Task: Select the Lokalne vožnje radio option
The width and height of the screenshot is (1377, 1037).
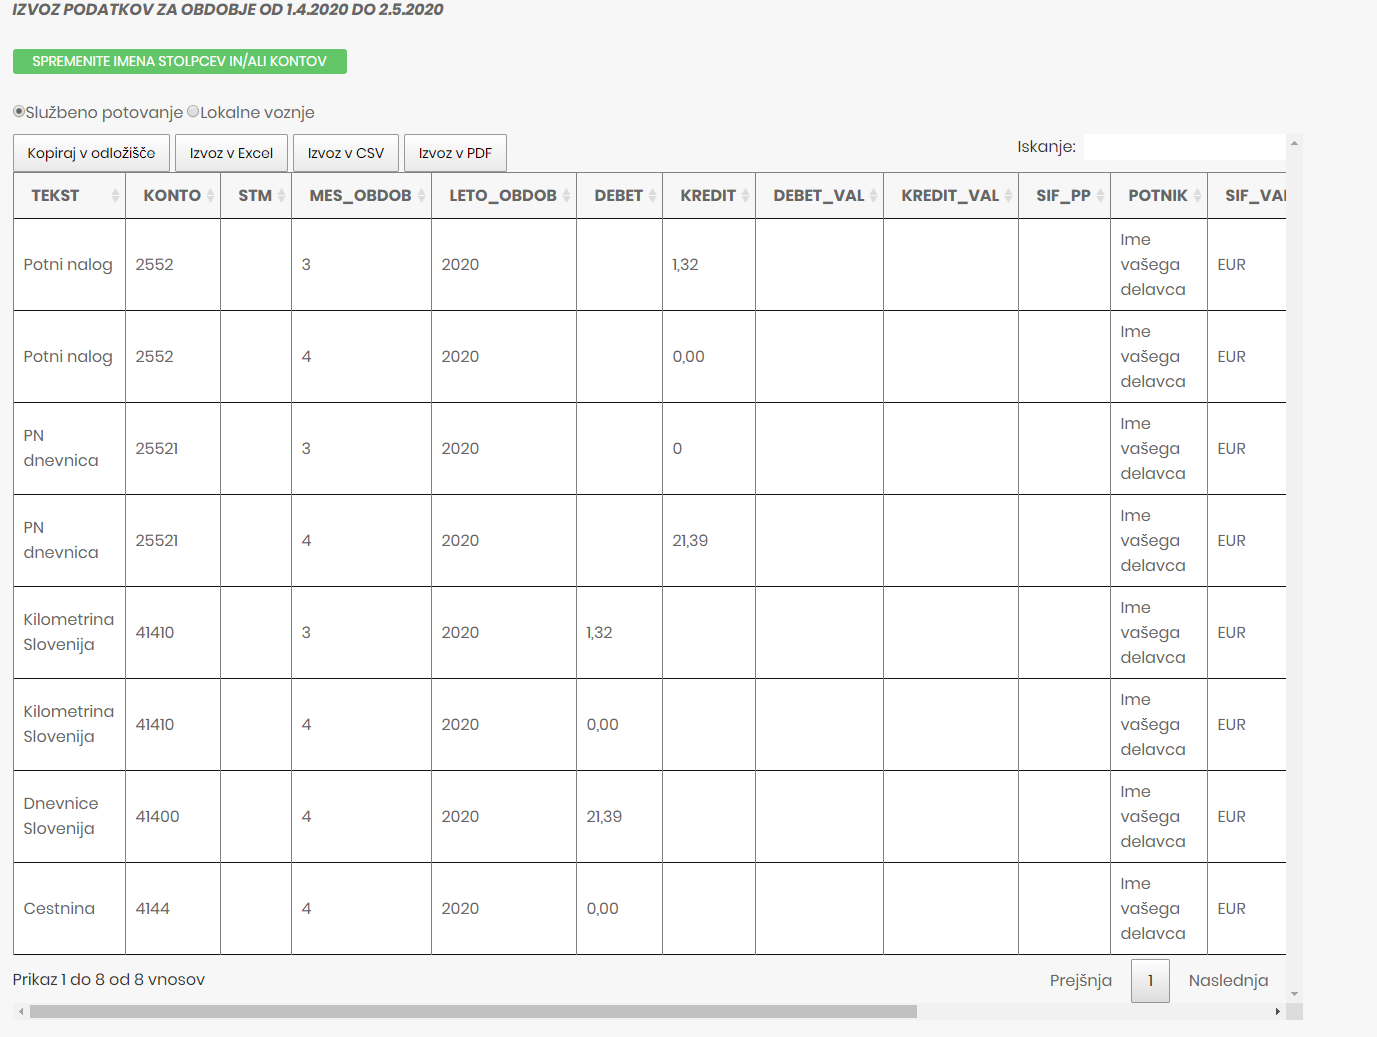Action: tap(193, 112)
